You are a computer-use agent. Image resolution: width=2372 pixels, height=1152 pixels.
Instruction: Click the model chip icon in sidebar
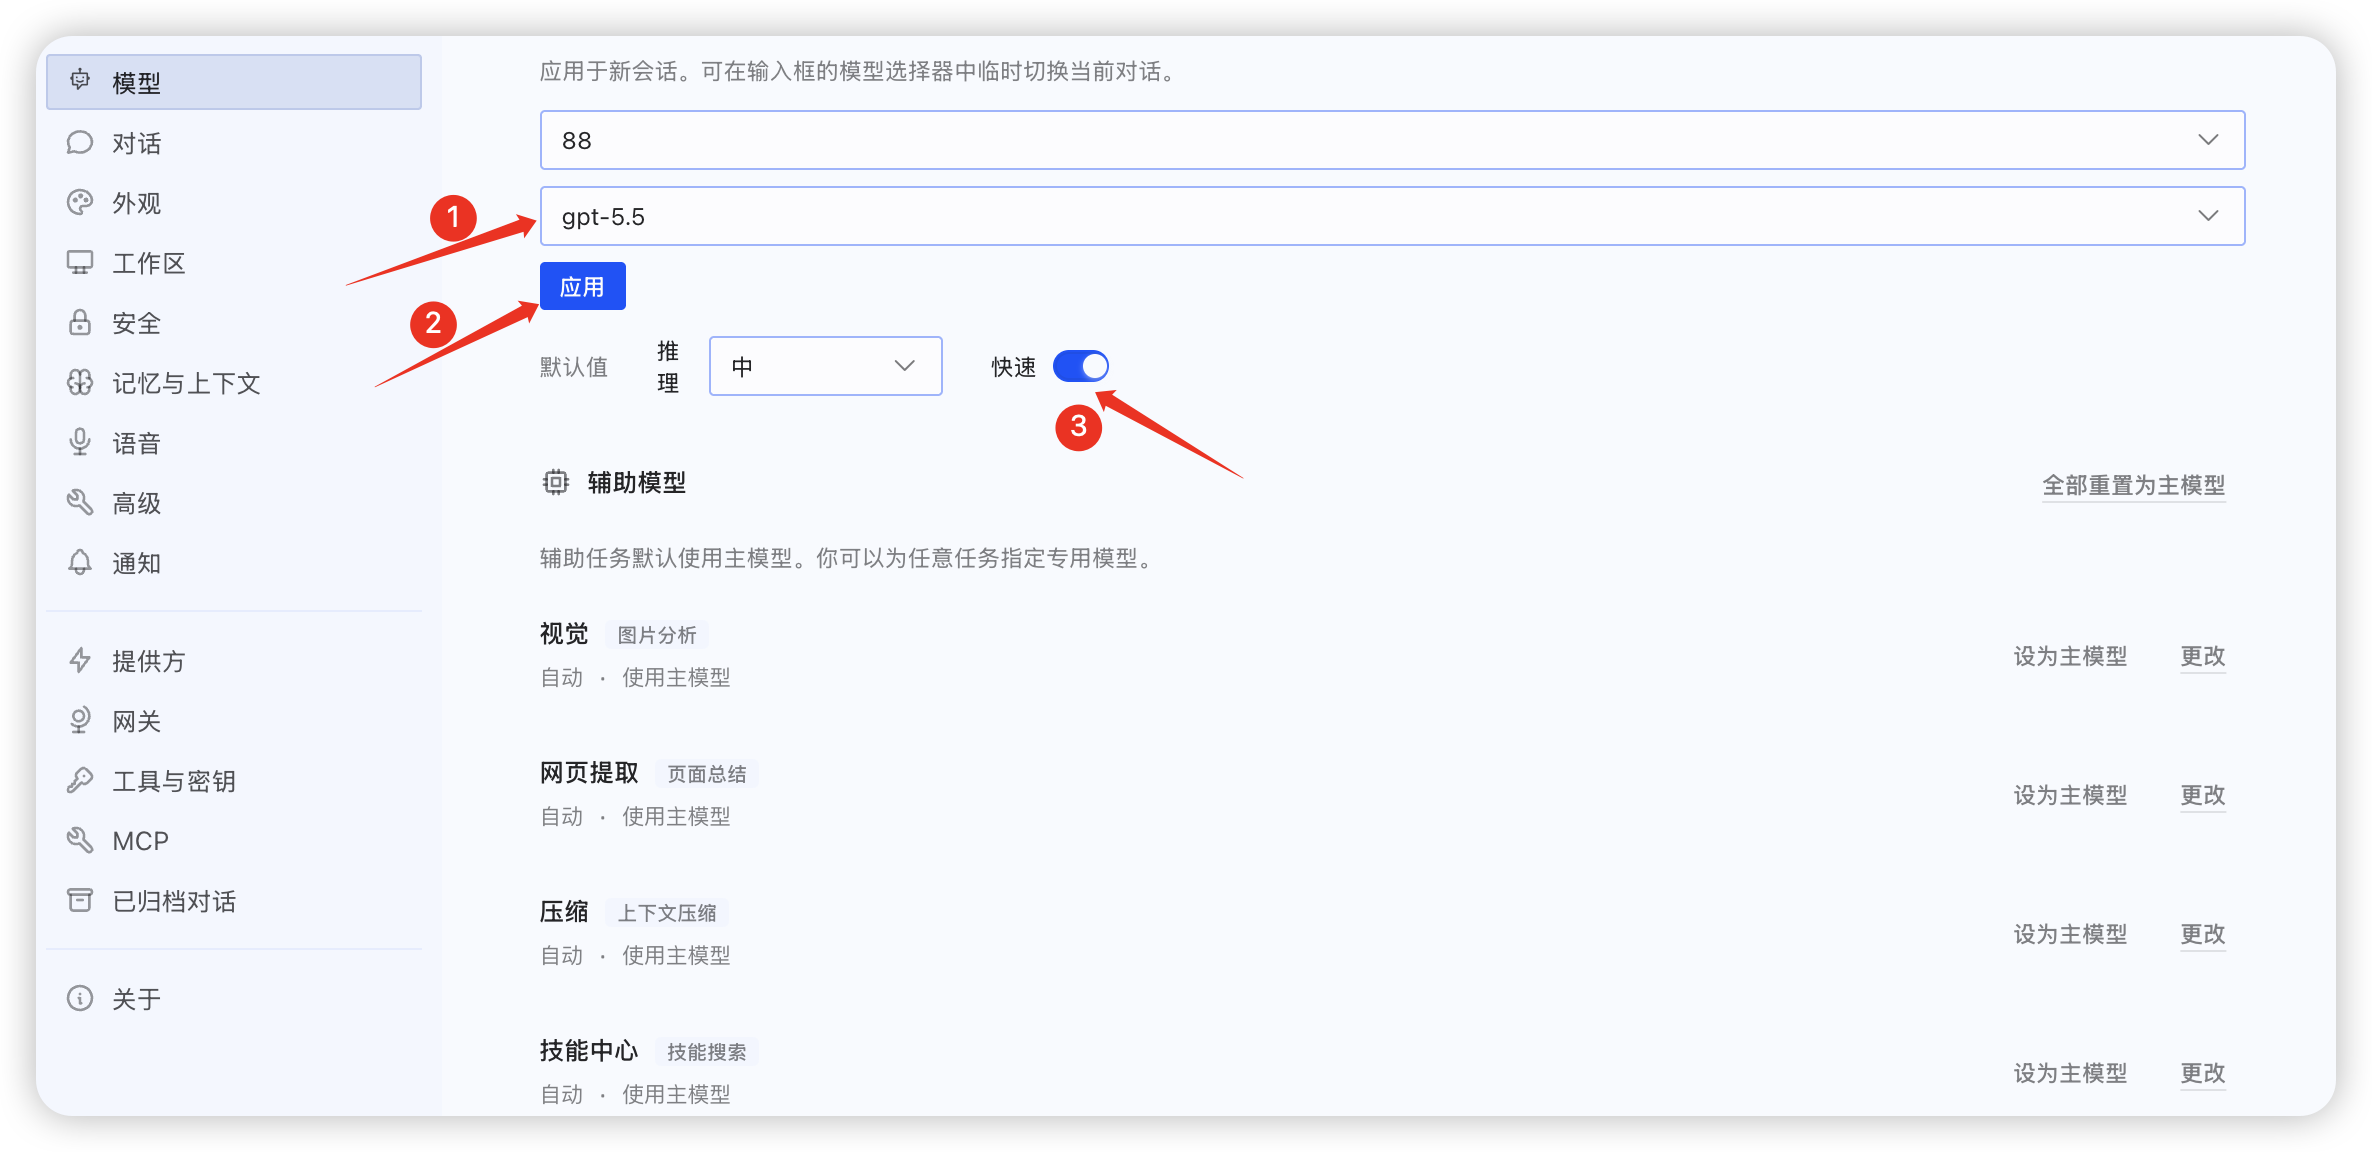click(x=80, y=81)
